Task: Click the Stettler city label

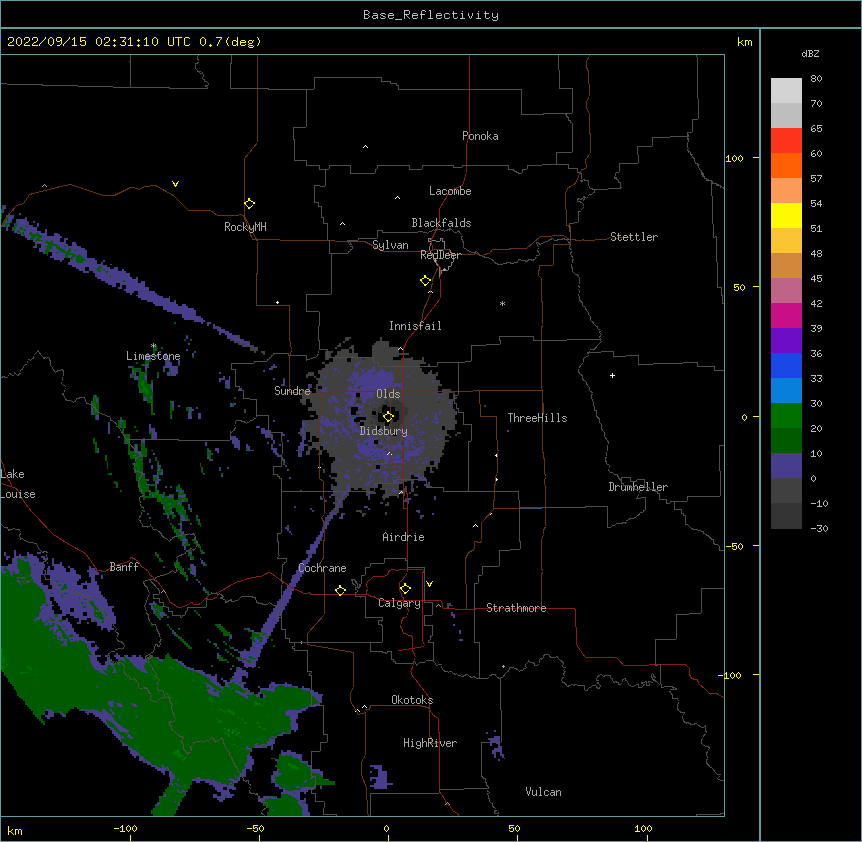Action: click(x=634, y=237)
